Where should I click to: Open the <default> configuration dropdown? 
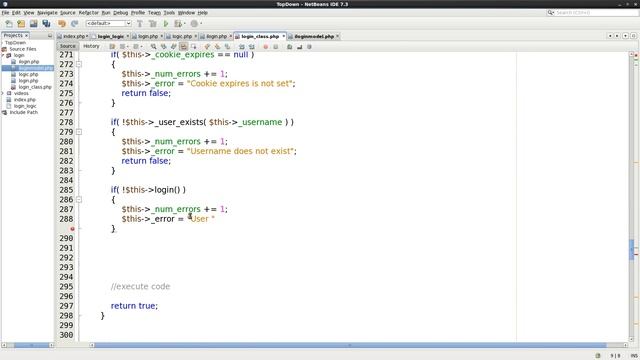pyautogui.click(x=109, y=23)
